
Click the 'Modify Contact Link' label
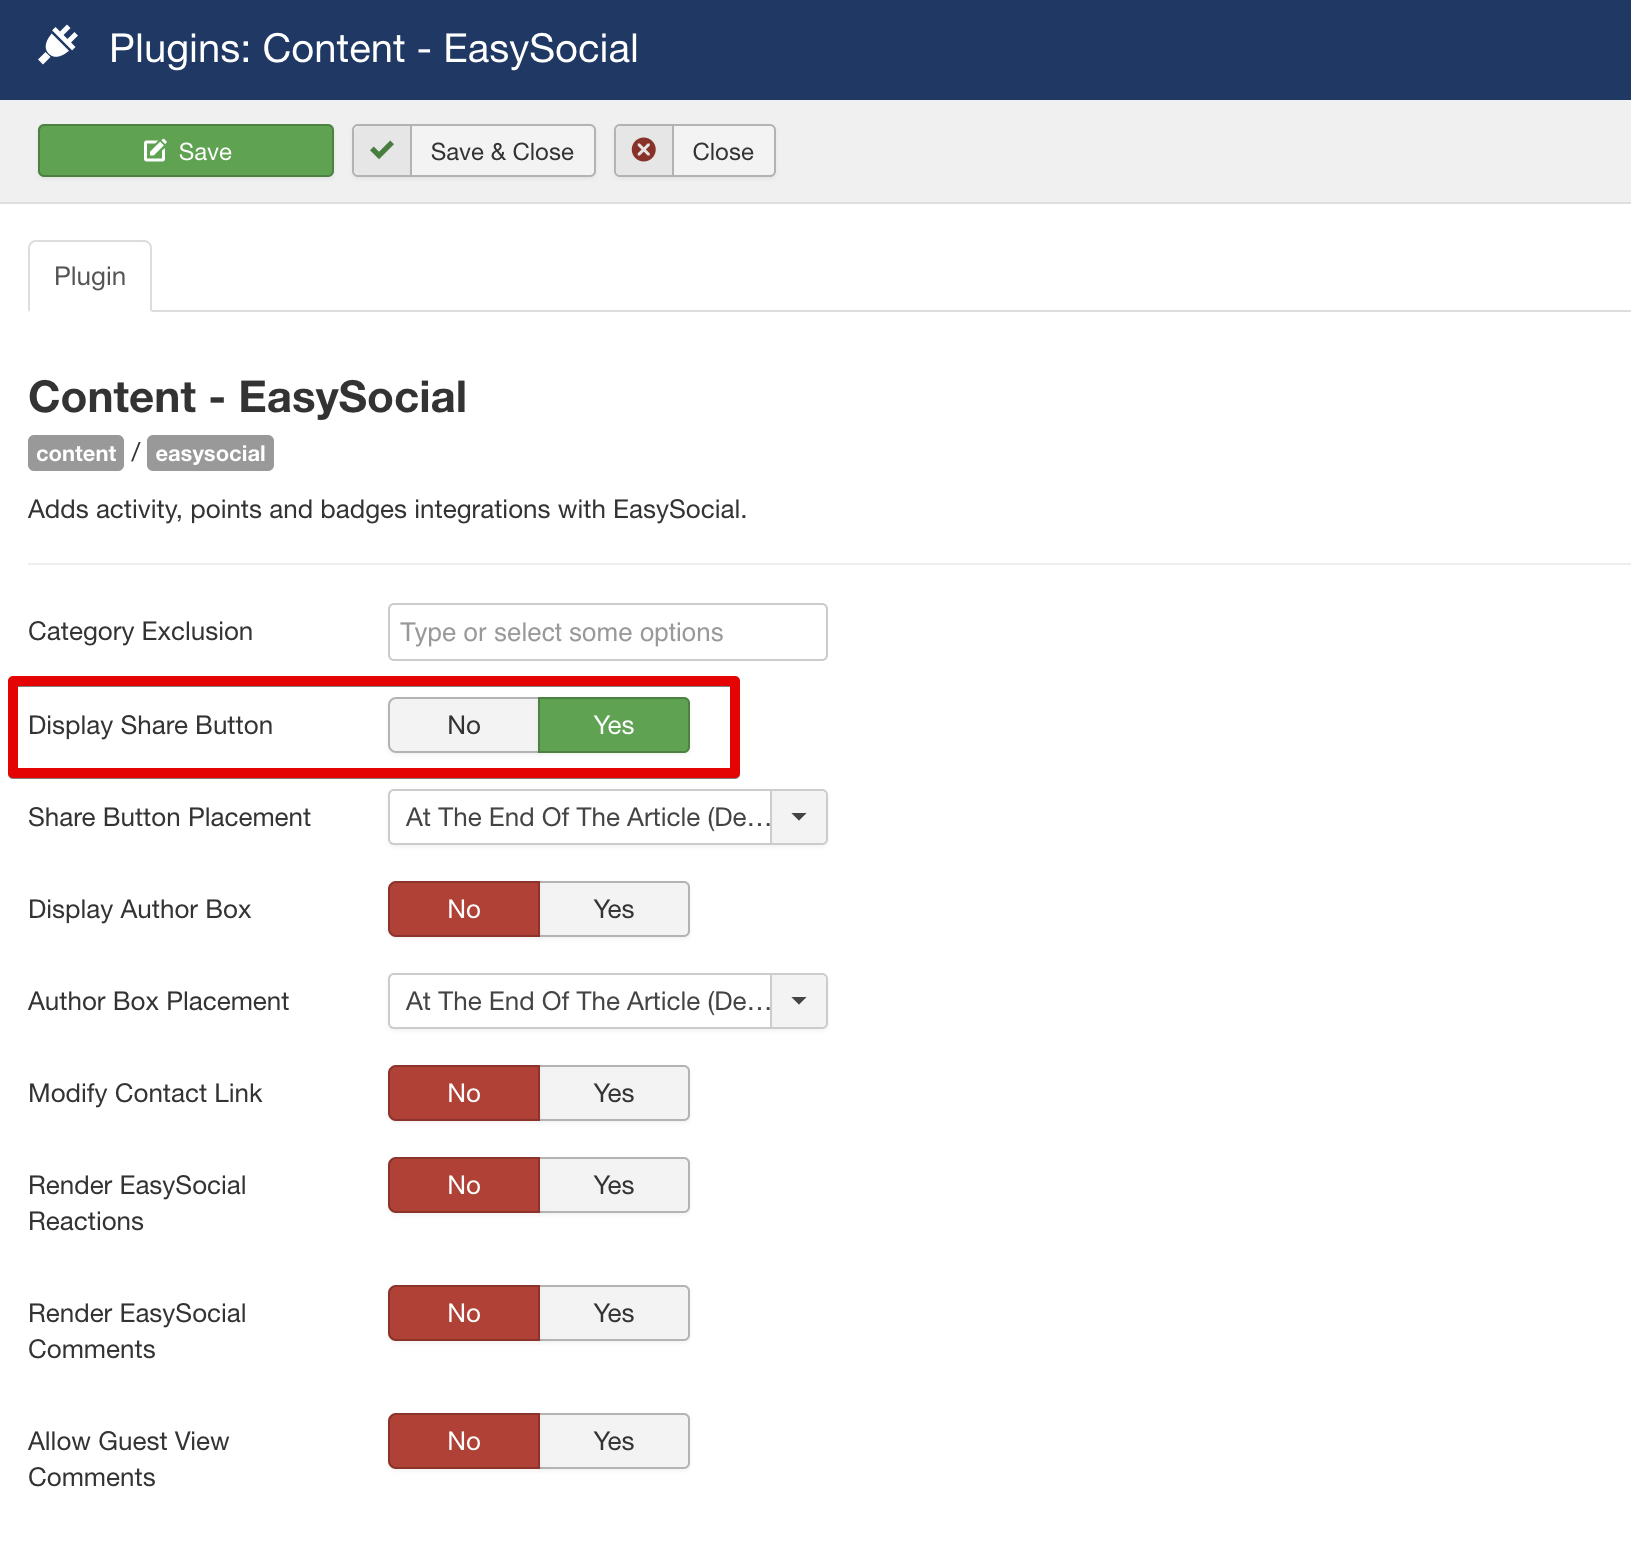coord(145,1093)
